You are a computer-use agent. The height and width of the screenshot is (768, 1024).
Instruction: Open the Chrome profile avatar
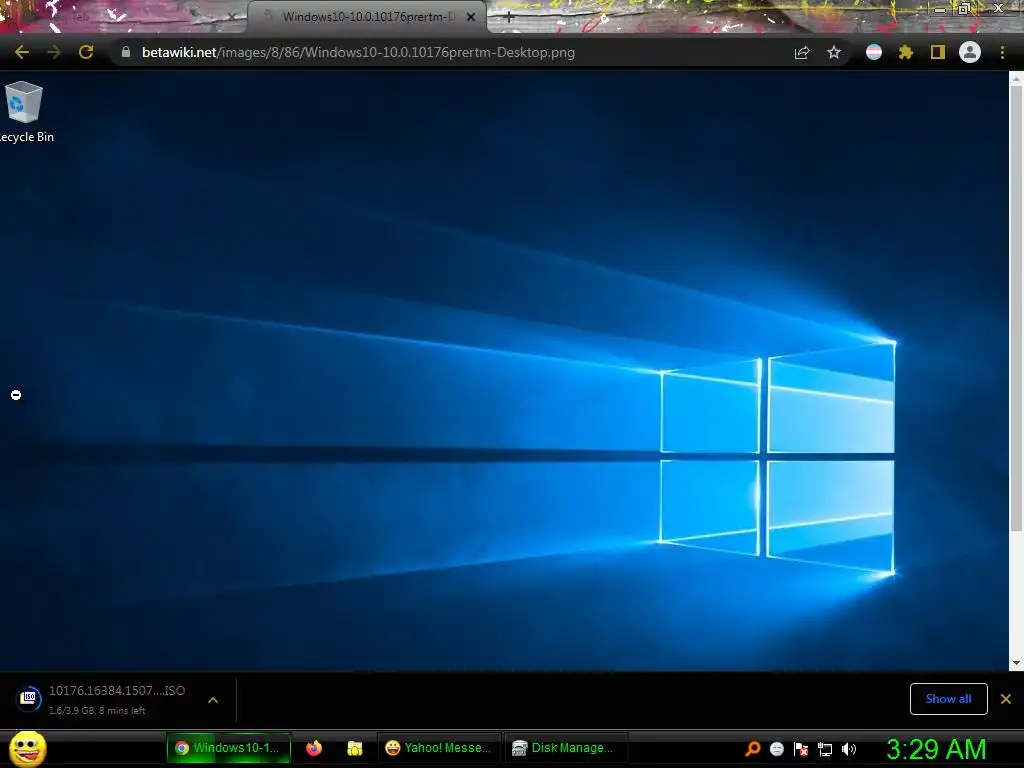click(x=970, y=52)
